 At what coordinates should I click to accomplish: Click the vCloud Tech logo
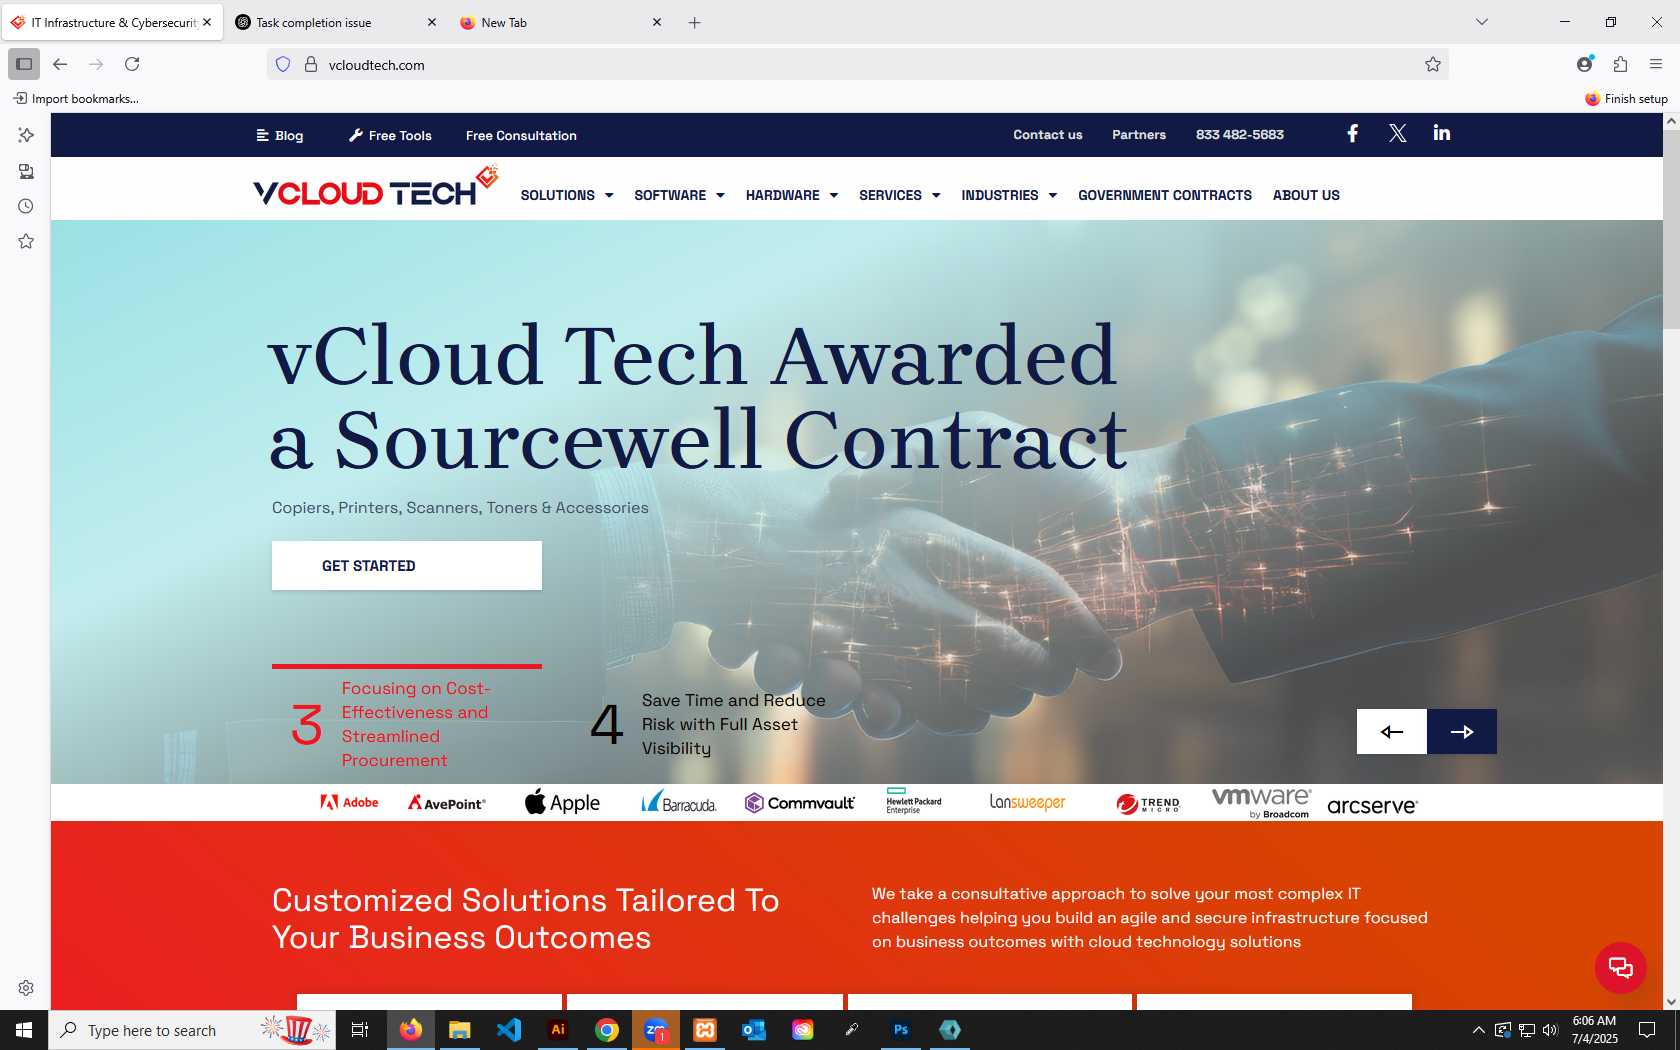point(375,187)
